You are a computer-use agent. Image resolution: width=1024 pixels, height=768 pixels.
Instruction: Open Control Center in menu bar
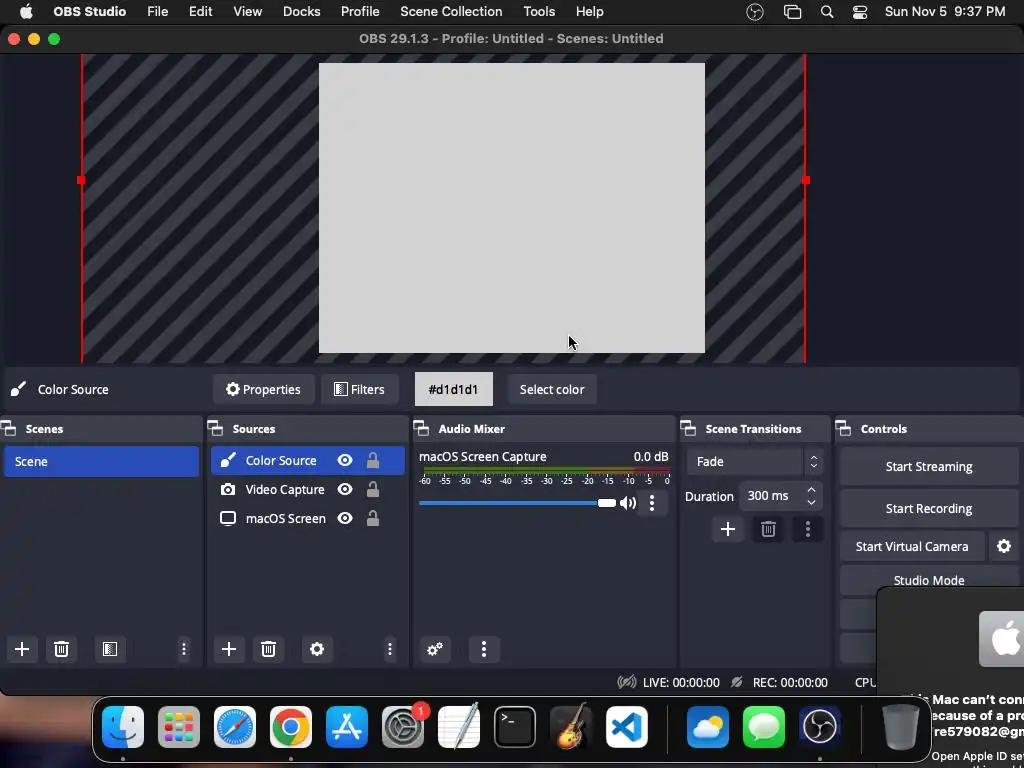click(860, 12)
